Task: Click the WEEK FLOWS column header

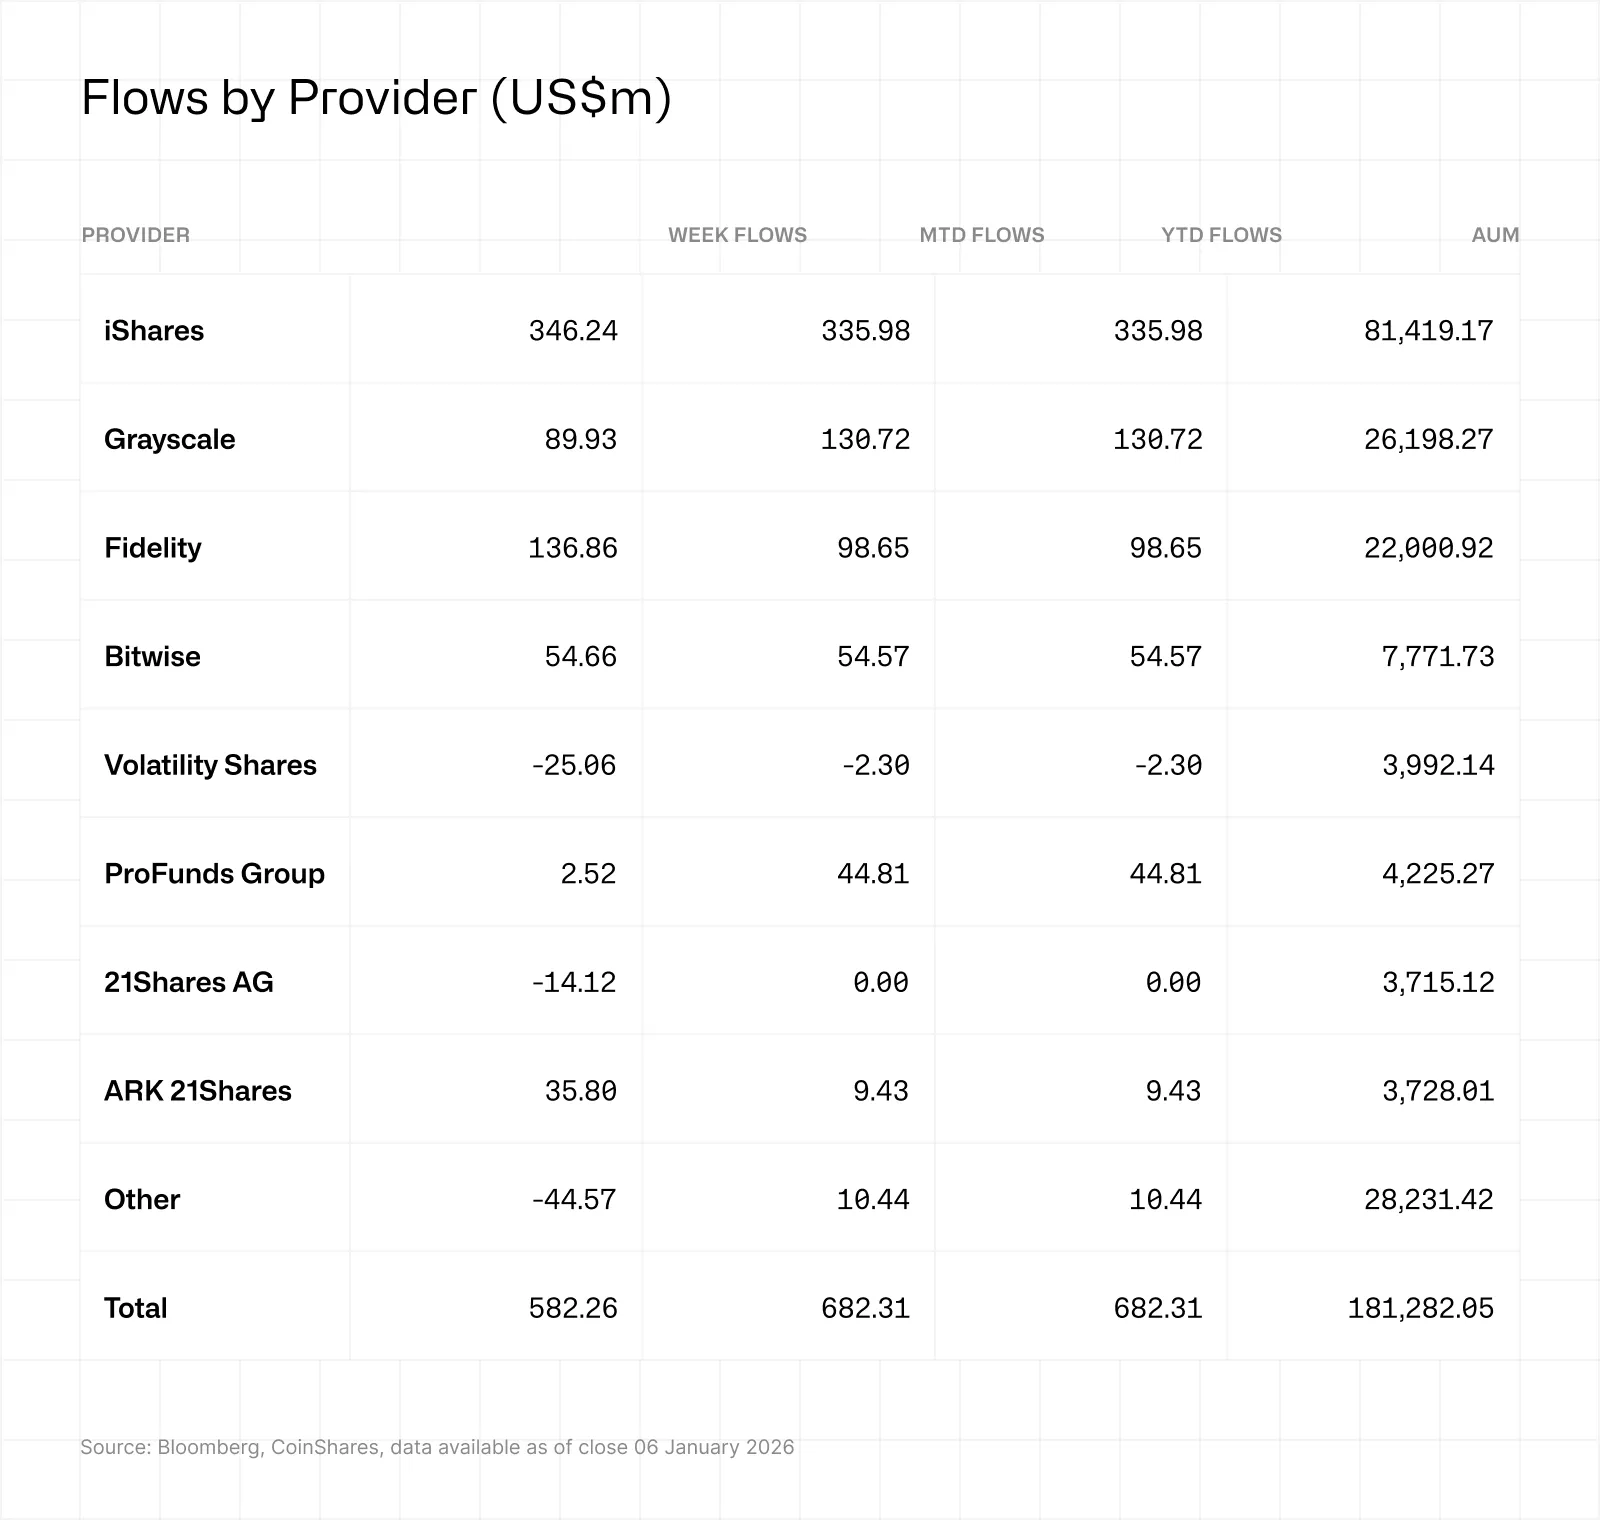Action: [x=737, y=235]
